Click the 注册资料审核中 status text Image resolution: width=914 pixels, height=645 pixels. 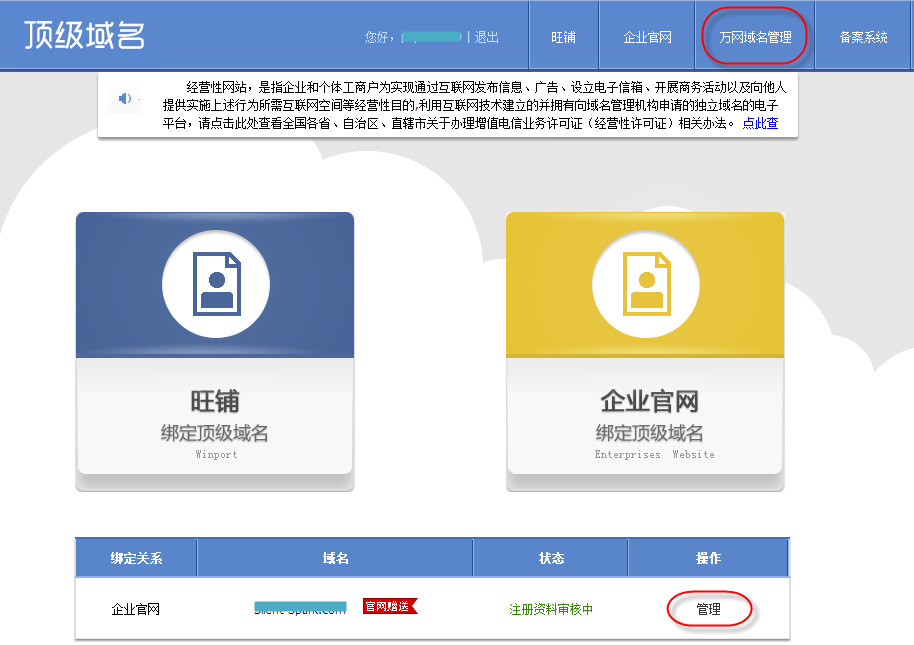(x=551, y=609)
